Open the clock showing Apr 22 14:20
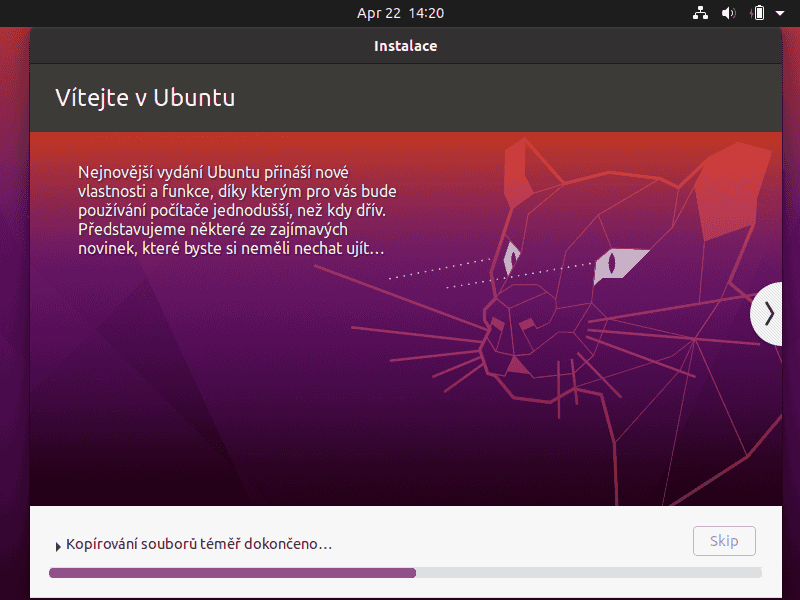 (401, 13)
